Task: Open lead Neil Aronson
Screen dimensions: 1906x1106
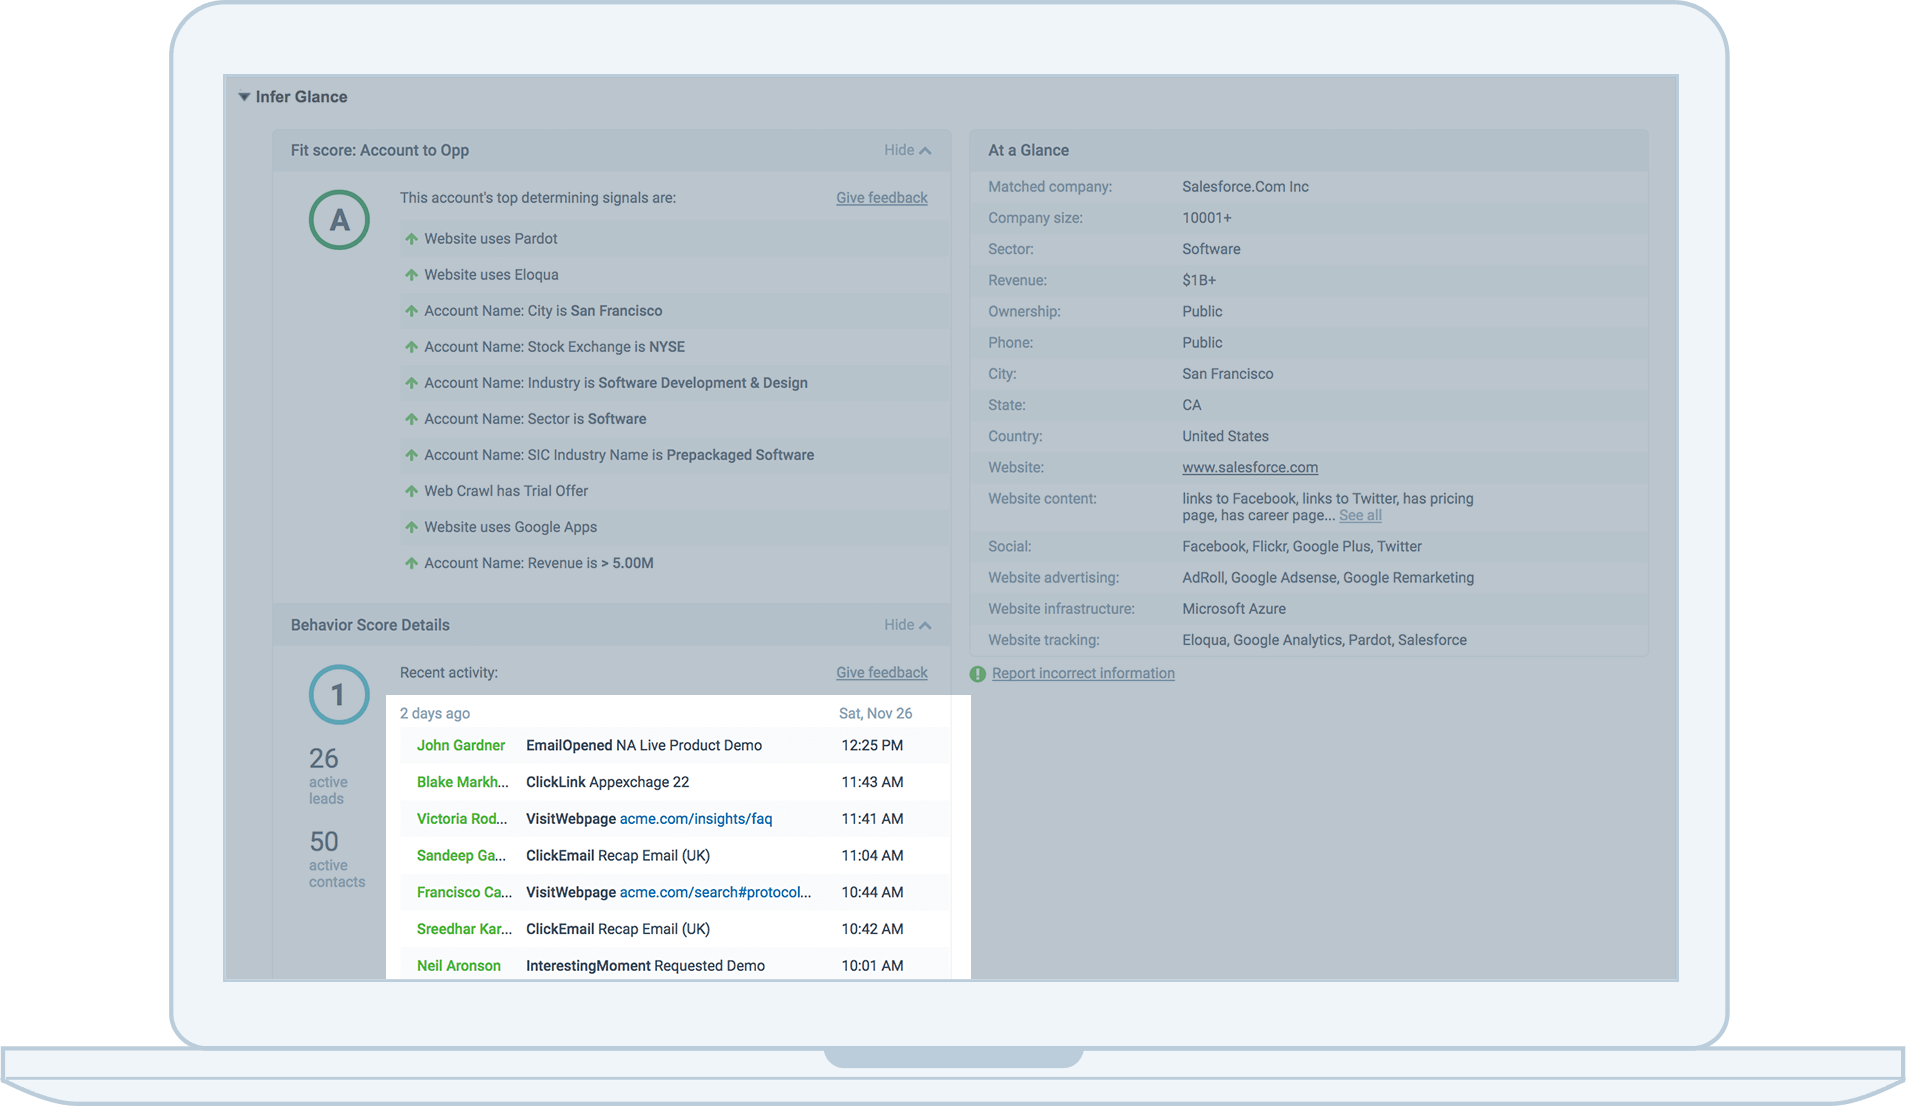Action: pyautogui.click(x=459, y=966)
